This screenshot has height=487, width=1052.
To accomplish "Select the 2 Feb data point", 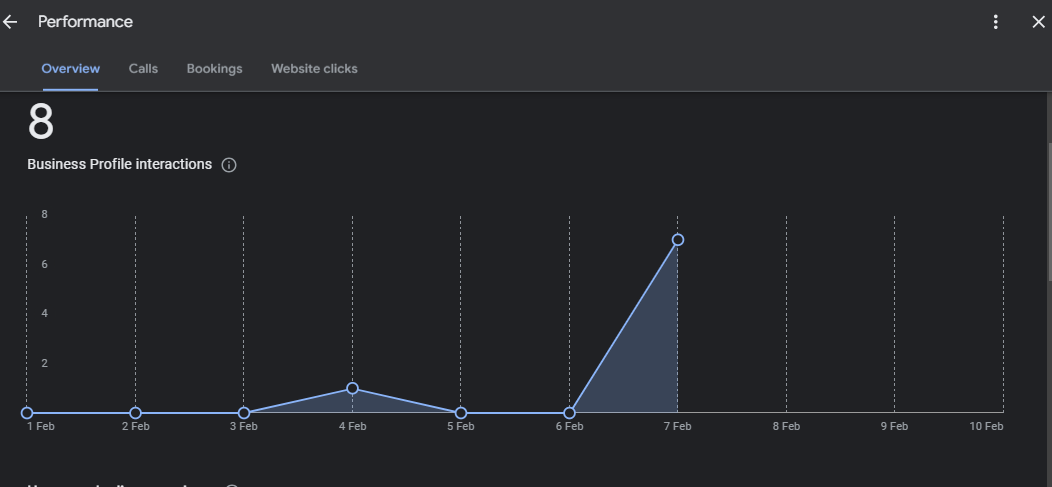I will pos(135,413).
